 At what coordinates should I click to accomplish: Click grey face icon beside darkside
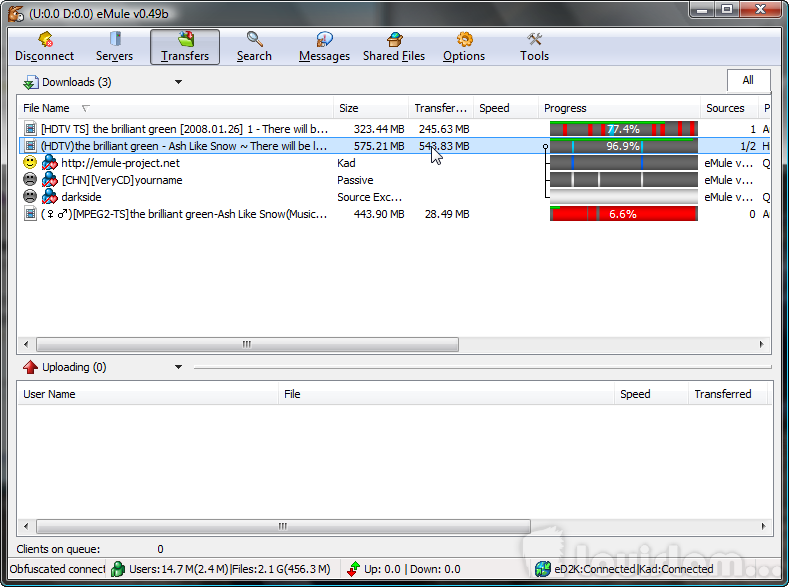(x=30, y=197)
